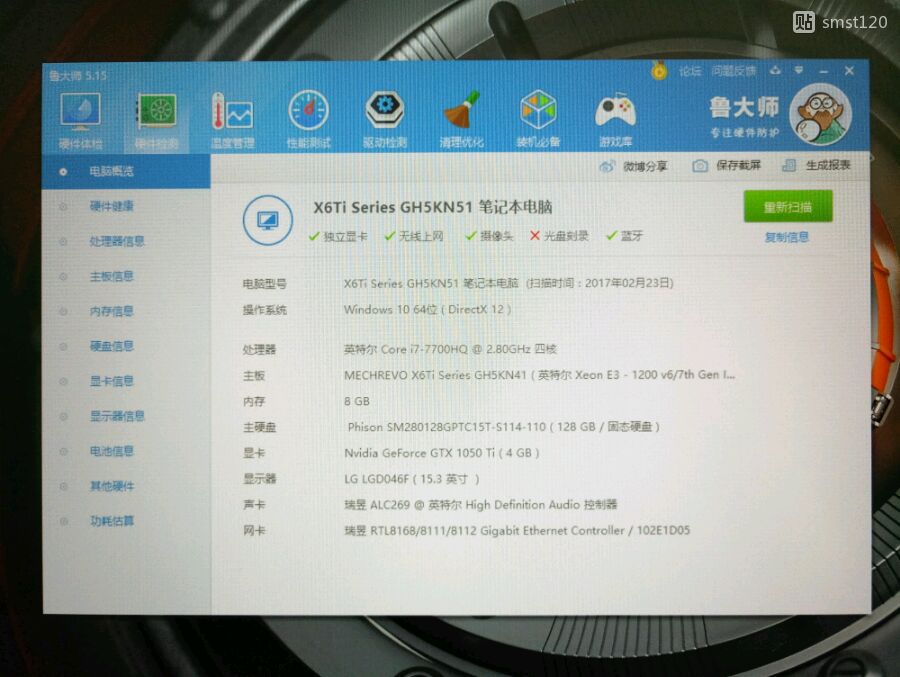Open the title bar dropdown menu arrow
The image size is (900, 677).
pos(798,71)
